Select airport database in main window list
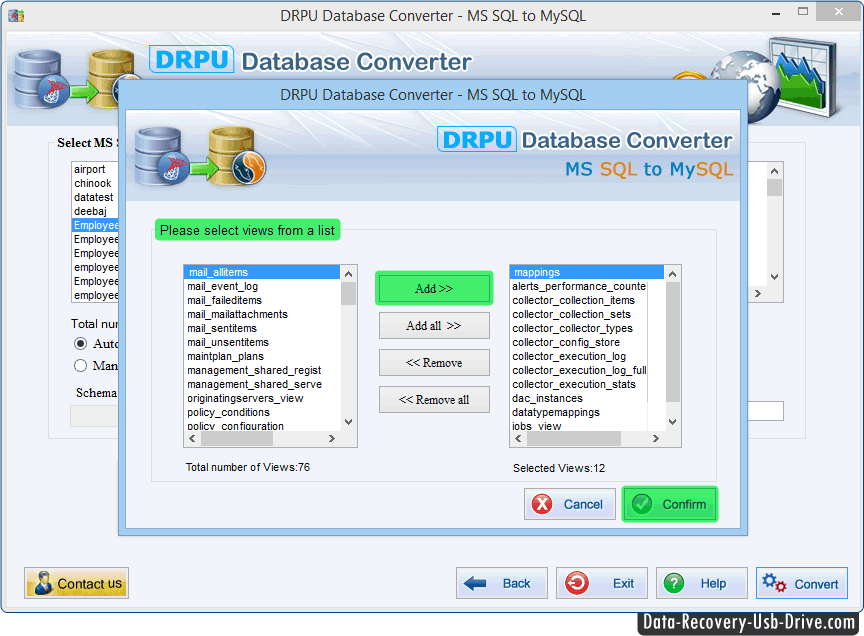This screenshot has height=636, width=864. coord(95,169)
